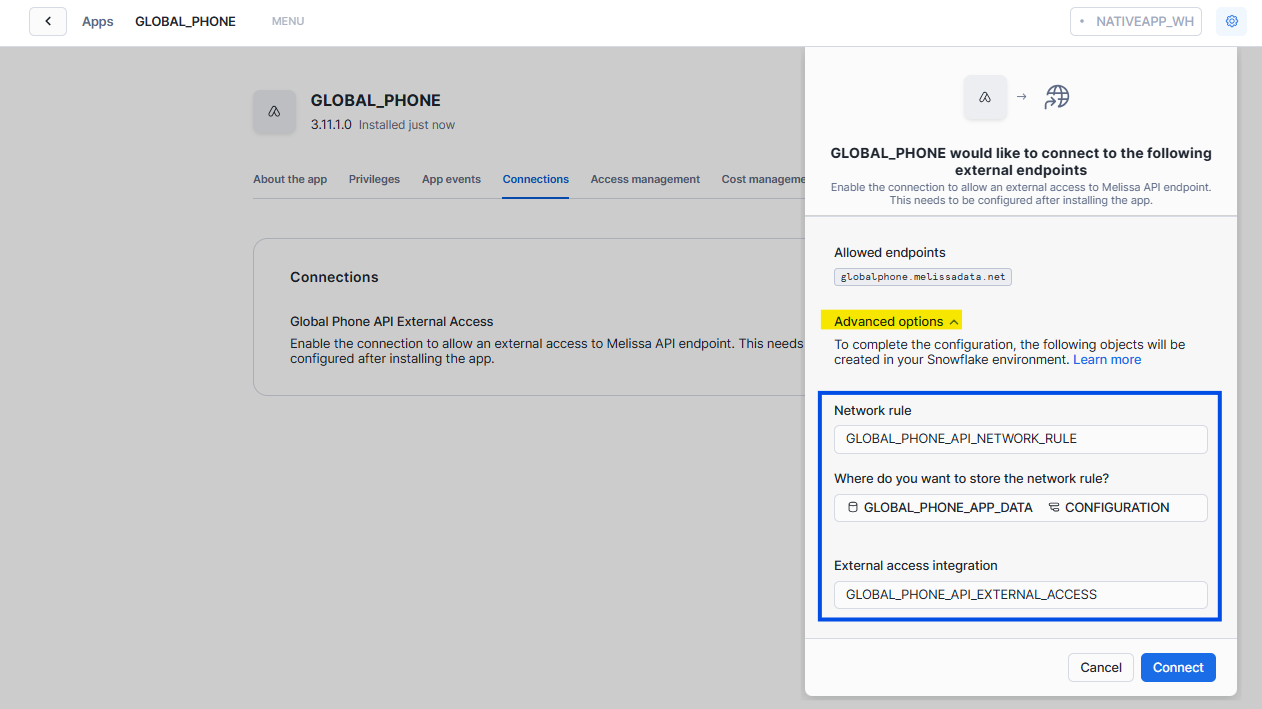Click the GLOBAL_PHONE breadcrumb title
The height and width of the screenshot is (709, 1262).
pos(186,21)
